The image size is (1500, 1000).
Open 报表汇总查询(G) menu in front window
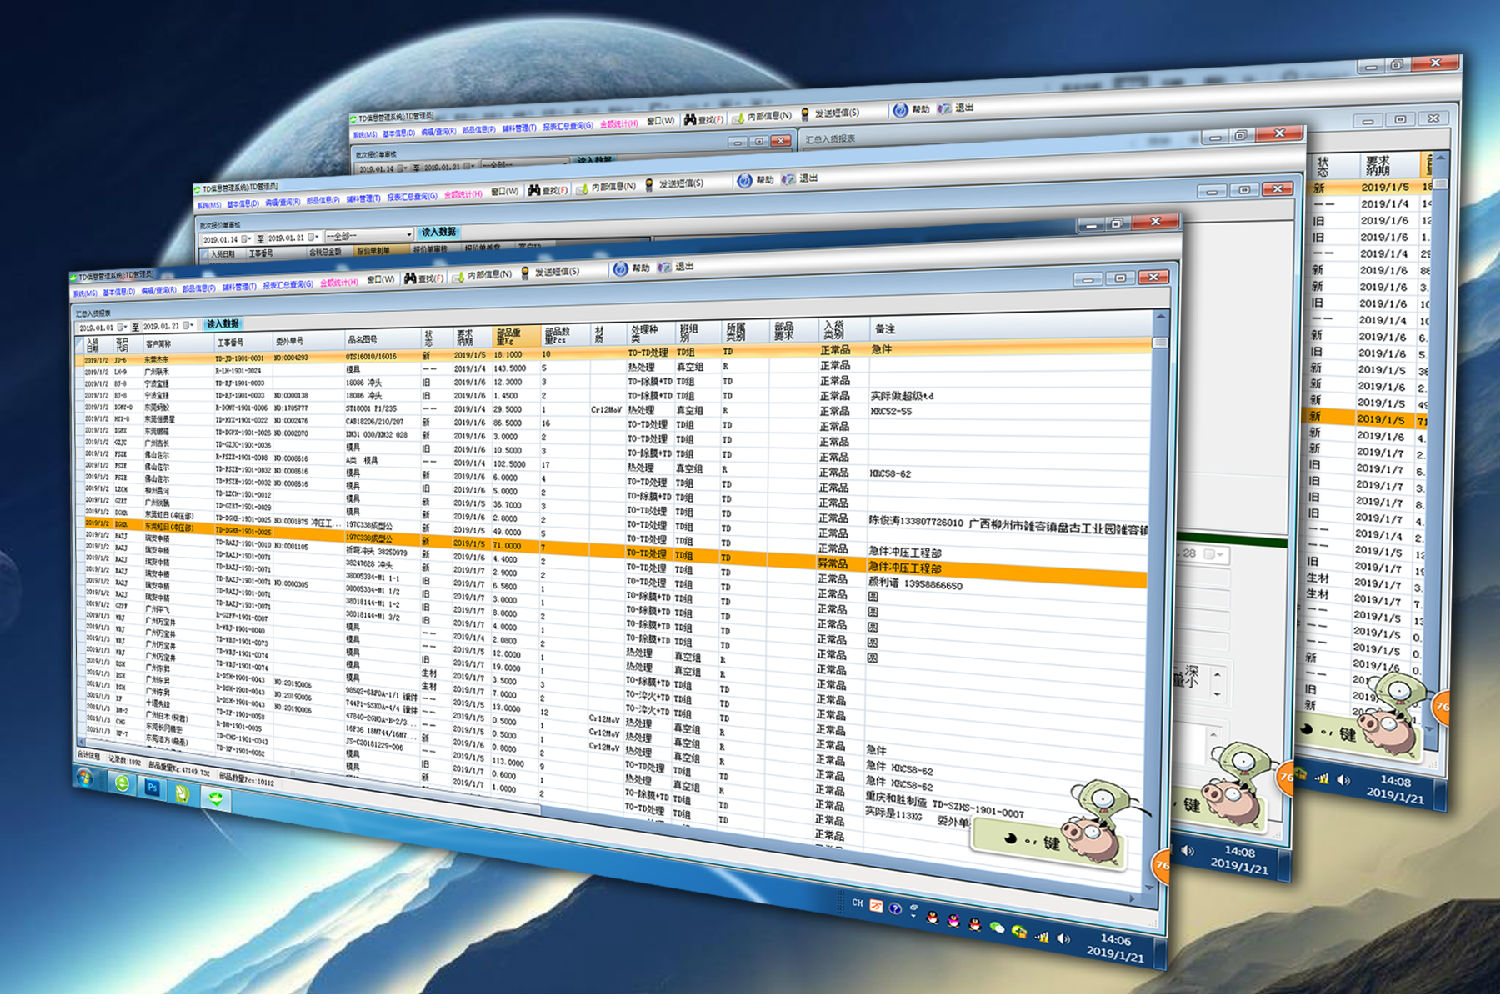pos(288,284)
